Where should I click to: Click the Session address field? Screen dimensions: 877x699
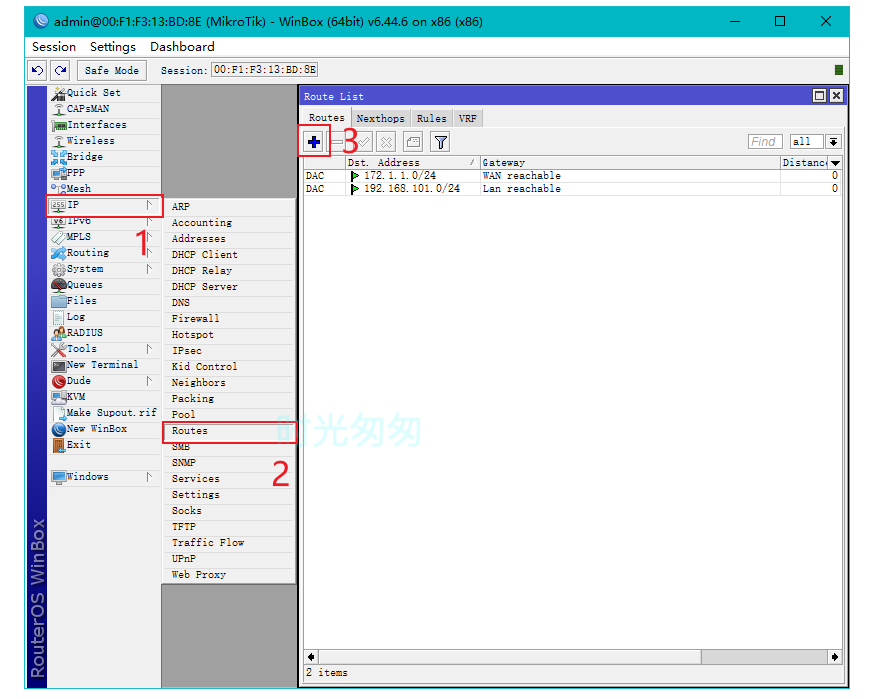[x=265, y=70]
